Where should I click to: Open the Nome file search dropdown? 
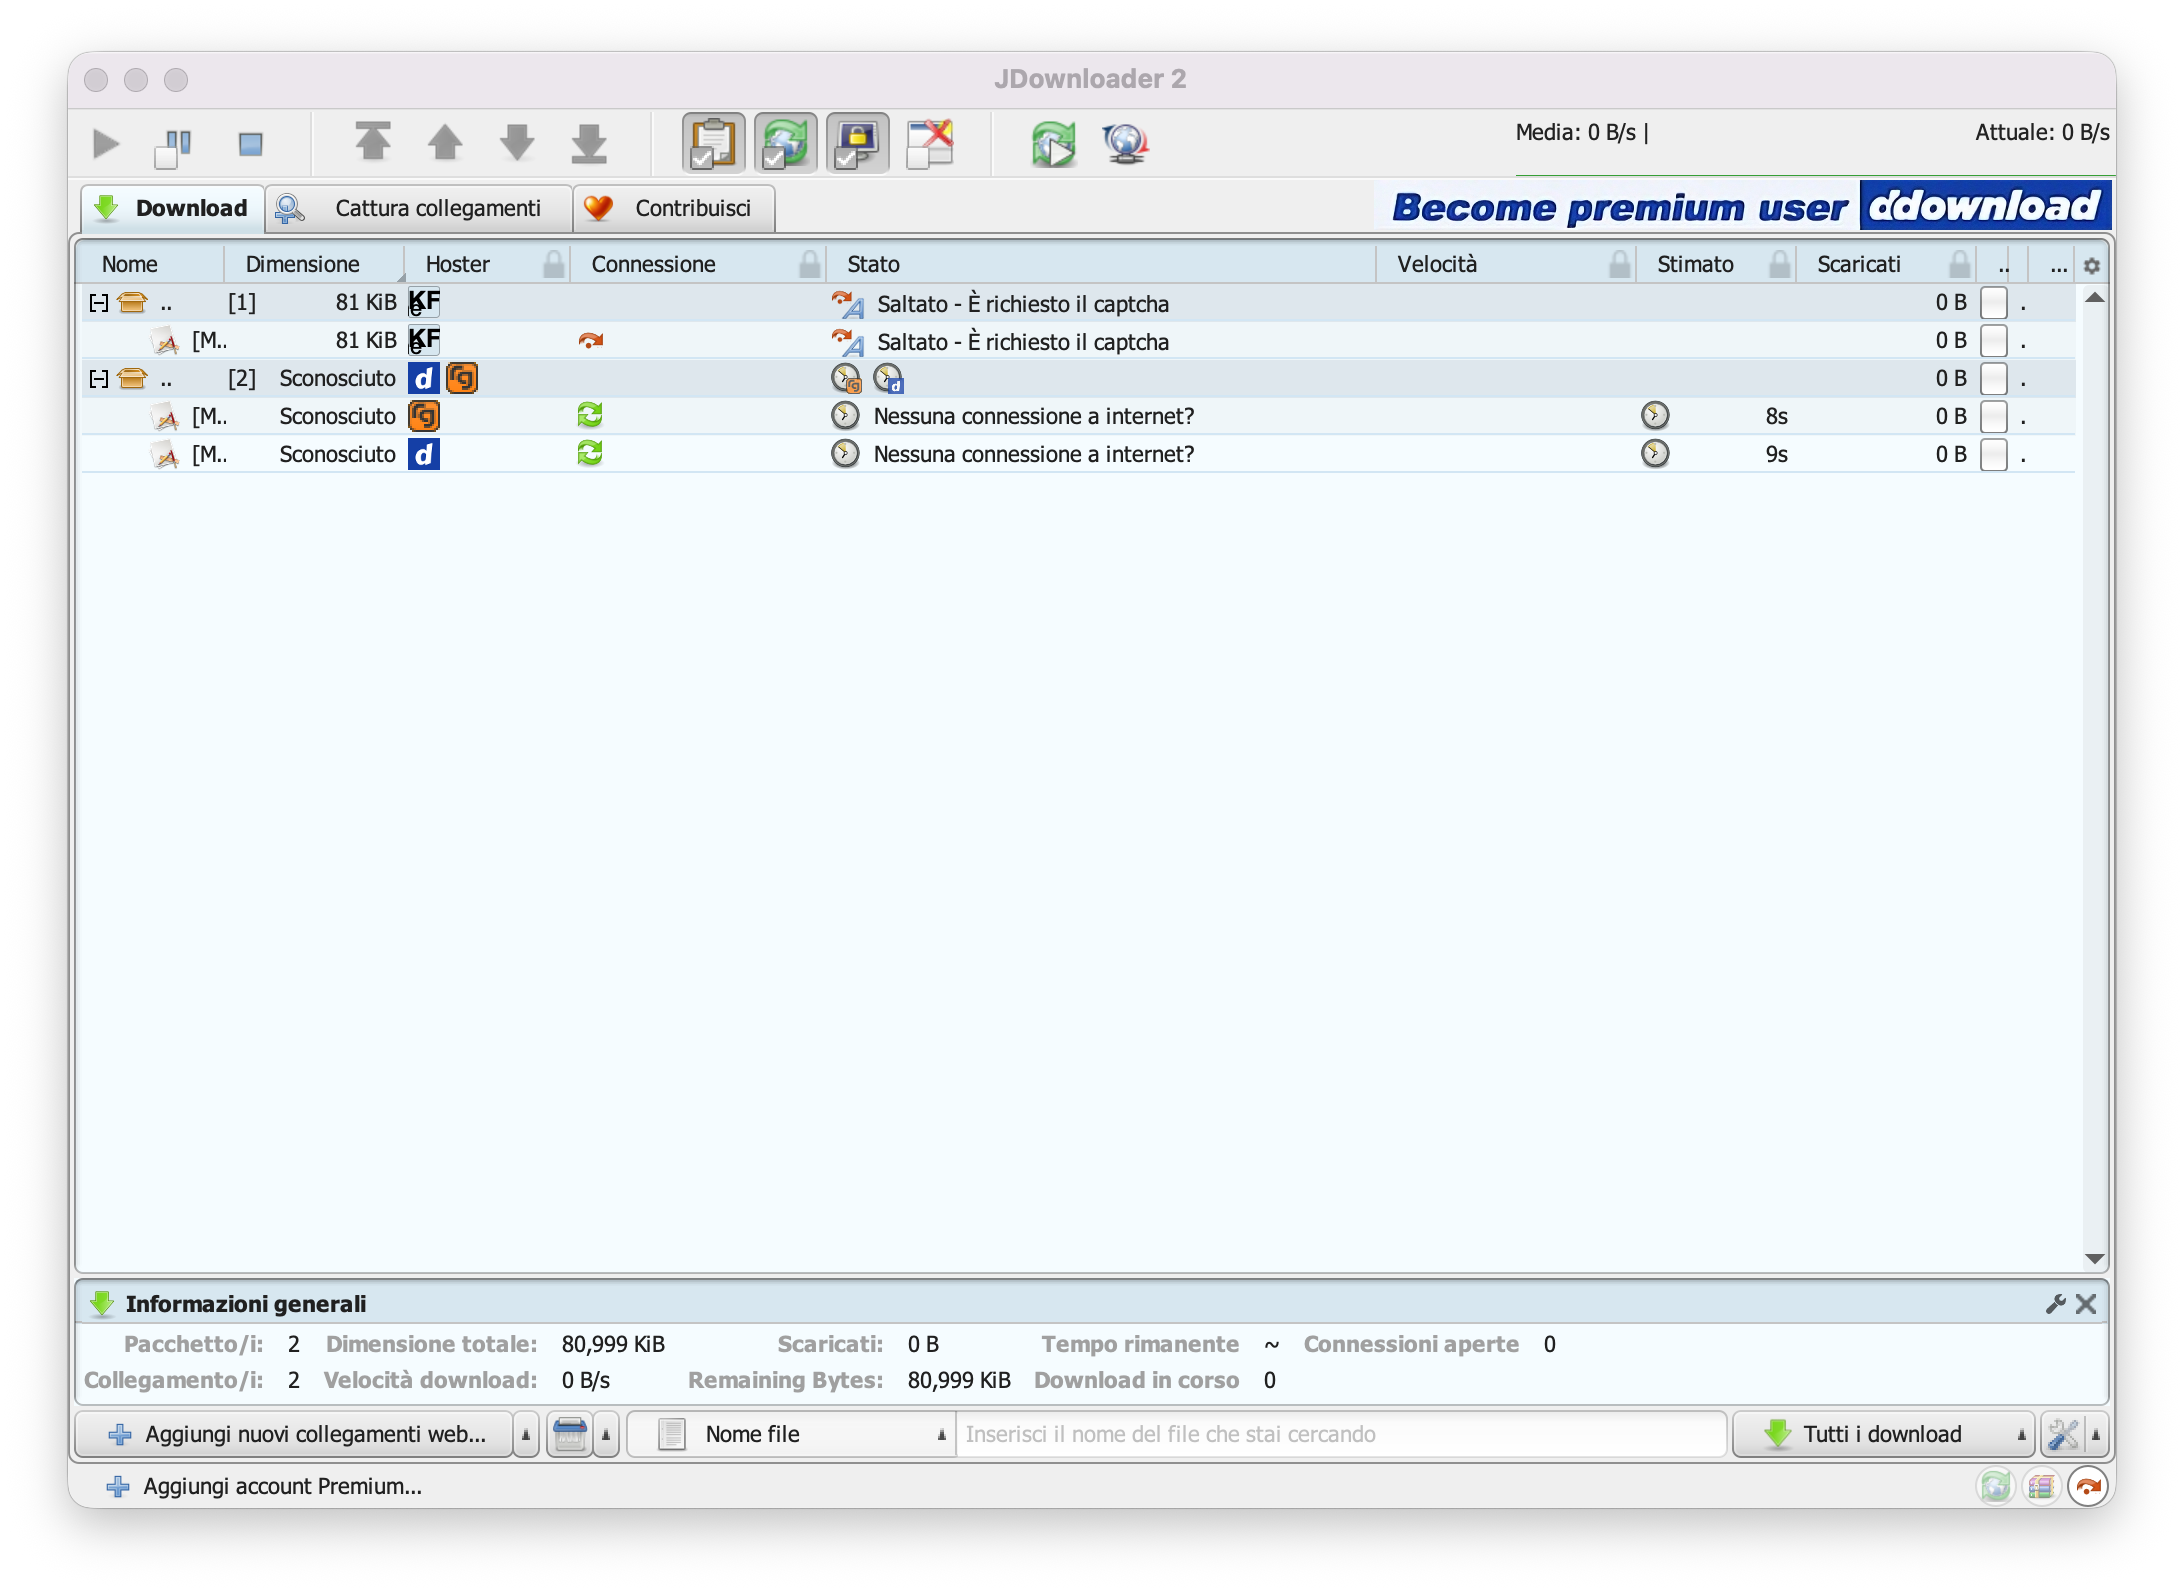pyautogui.click(x=792, y=1434)
